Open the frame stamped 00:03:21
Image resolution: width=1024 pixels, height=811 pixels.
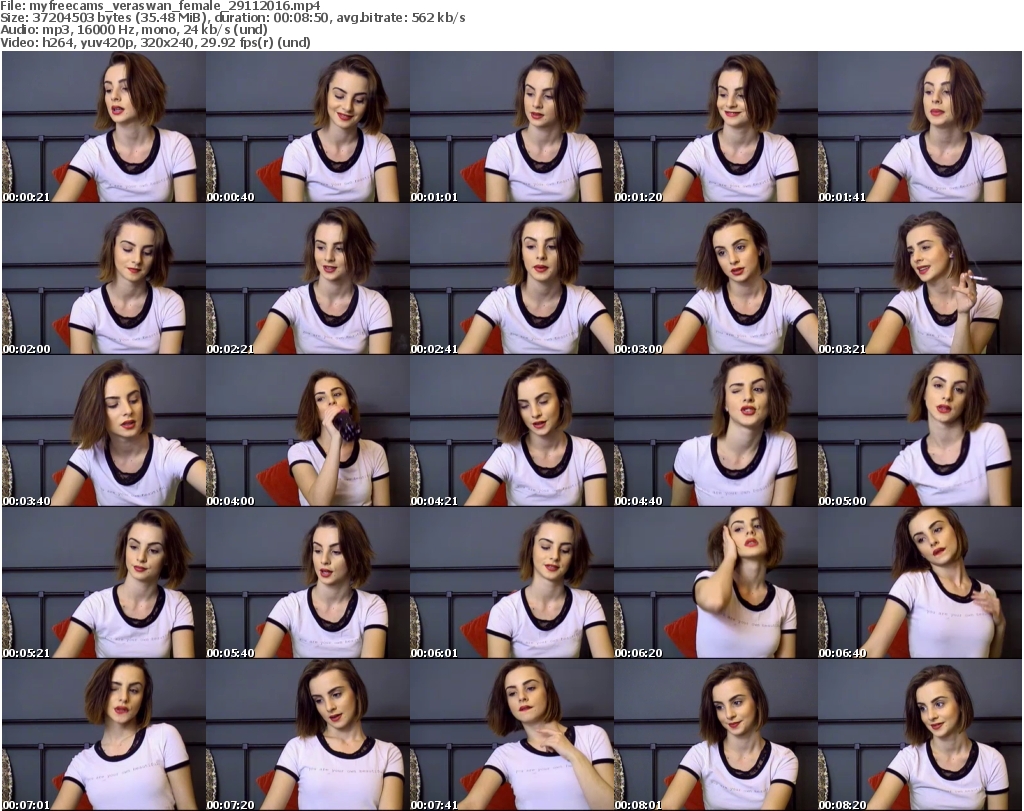(920, 279)
